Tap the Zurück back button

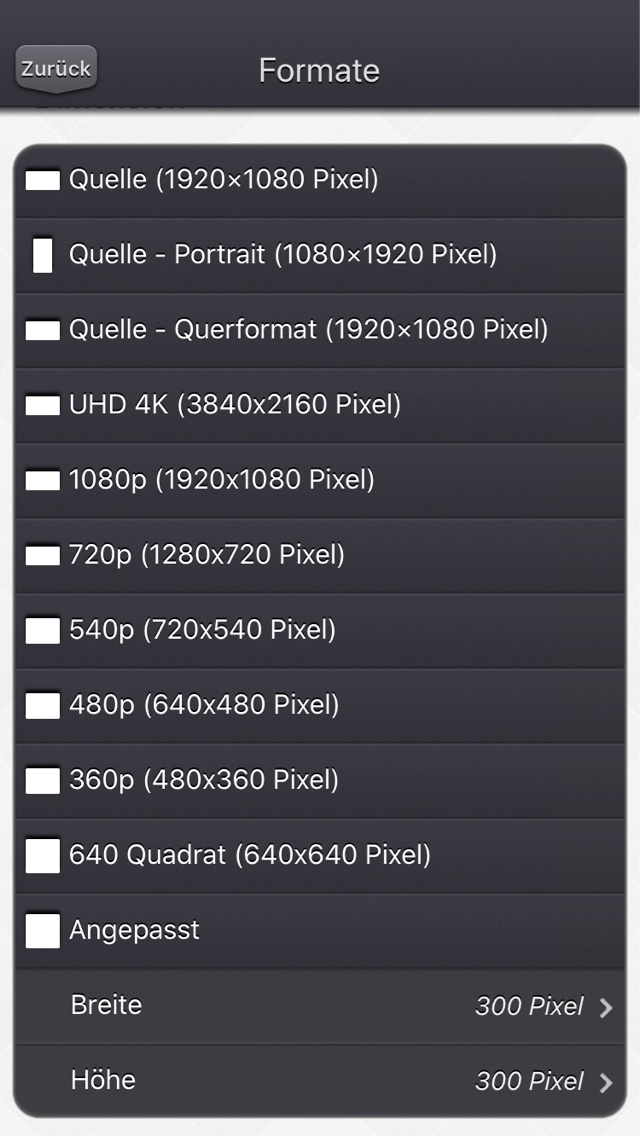pos(56,69)
